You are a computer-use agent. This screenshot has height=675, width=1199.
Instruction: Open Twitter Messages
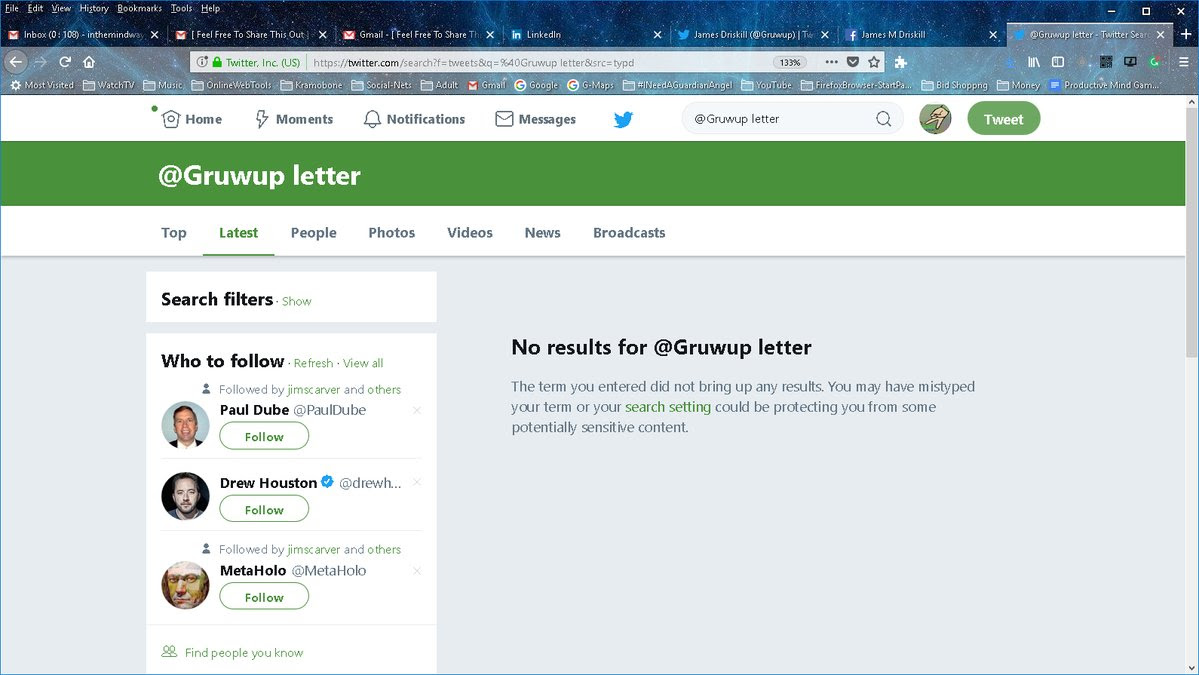click(x=535, y=119)
